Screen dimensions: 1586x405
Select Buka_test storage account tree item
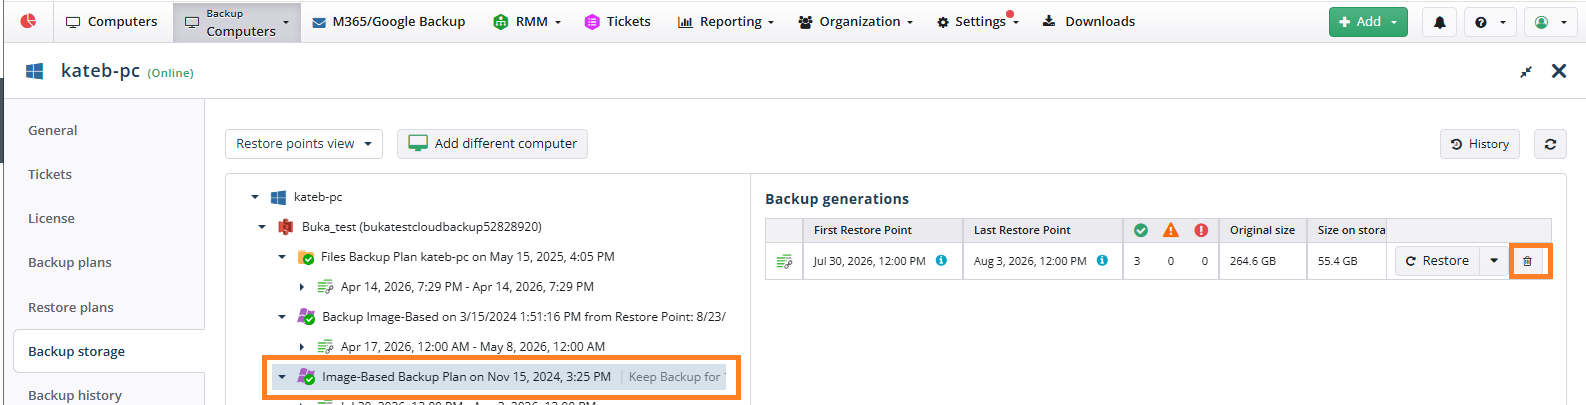point(422,227)
